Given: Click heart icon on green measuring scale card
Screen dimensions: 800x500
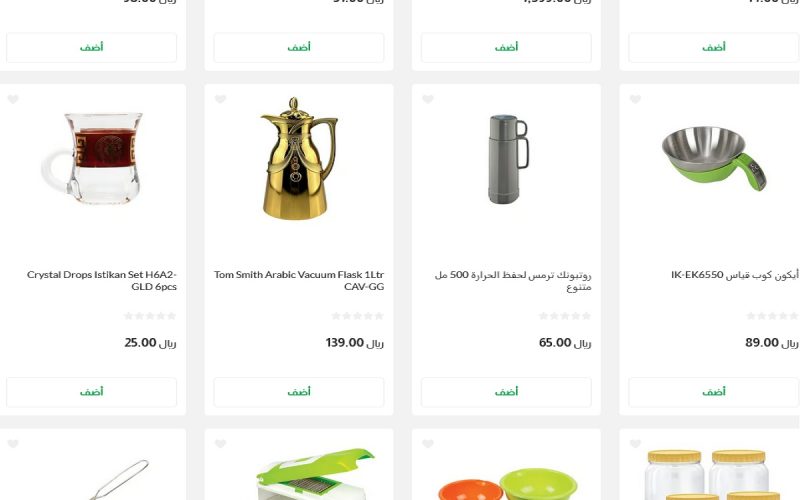Looking at the screenshot, I should coord(635,99).
